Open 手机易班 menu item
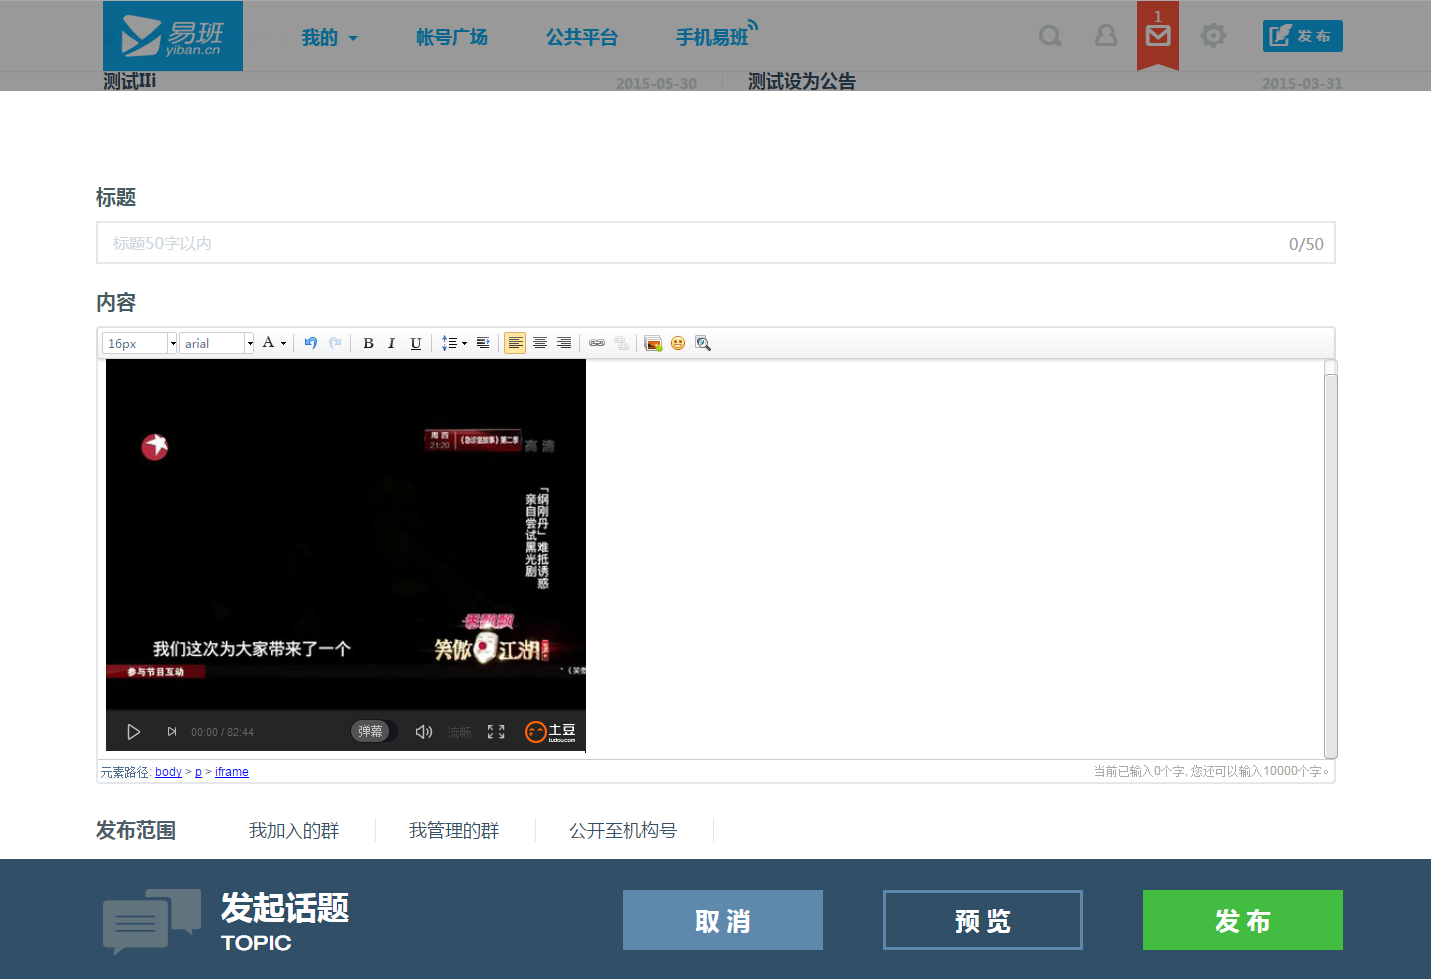Viewport: 1431px width, 979px height. (x=716, y=36)
